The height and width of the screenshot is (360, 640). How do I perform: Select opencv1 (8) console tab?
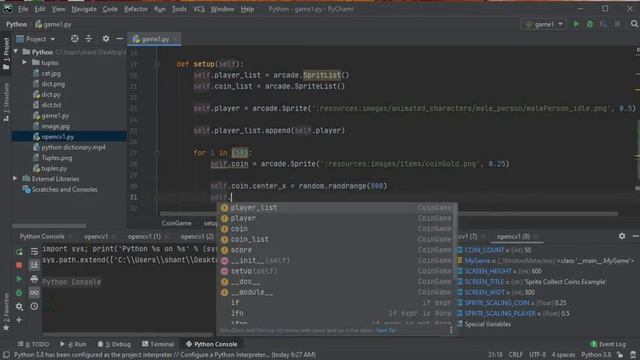[513, 236]
